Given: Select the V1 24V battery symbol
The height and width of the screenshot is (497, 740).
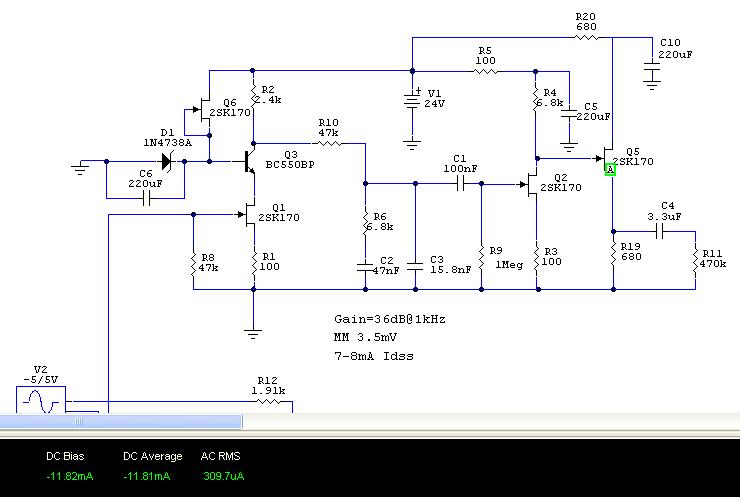Looking at the screenshot, I should (412, 100).
